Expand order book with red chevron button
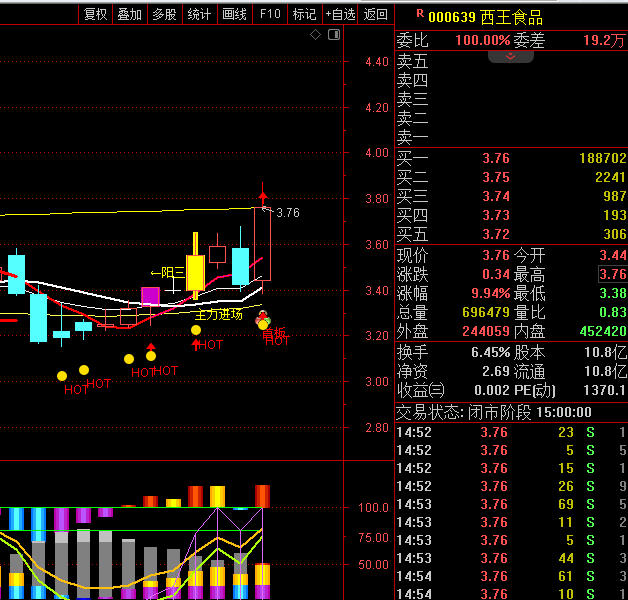This screenshot has width=628, height=600. 511,56
